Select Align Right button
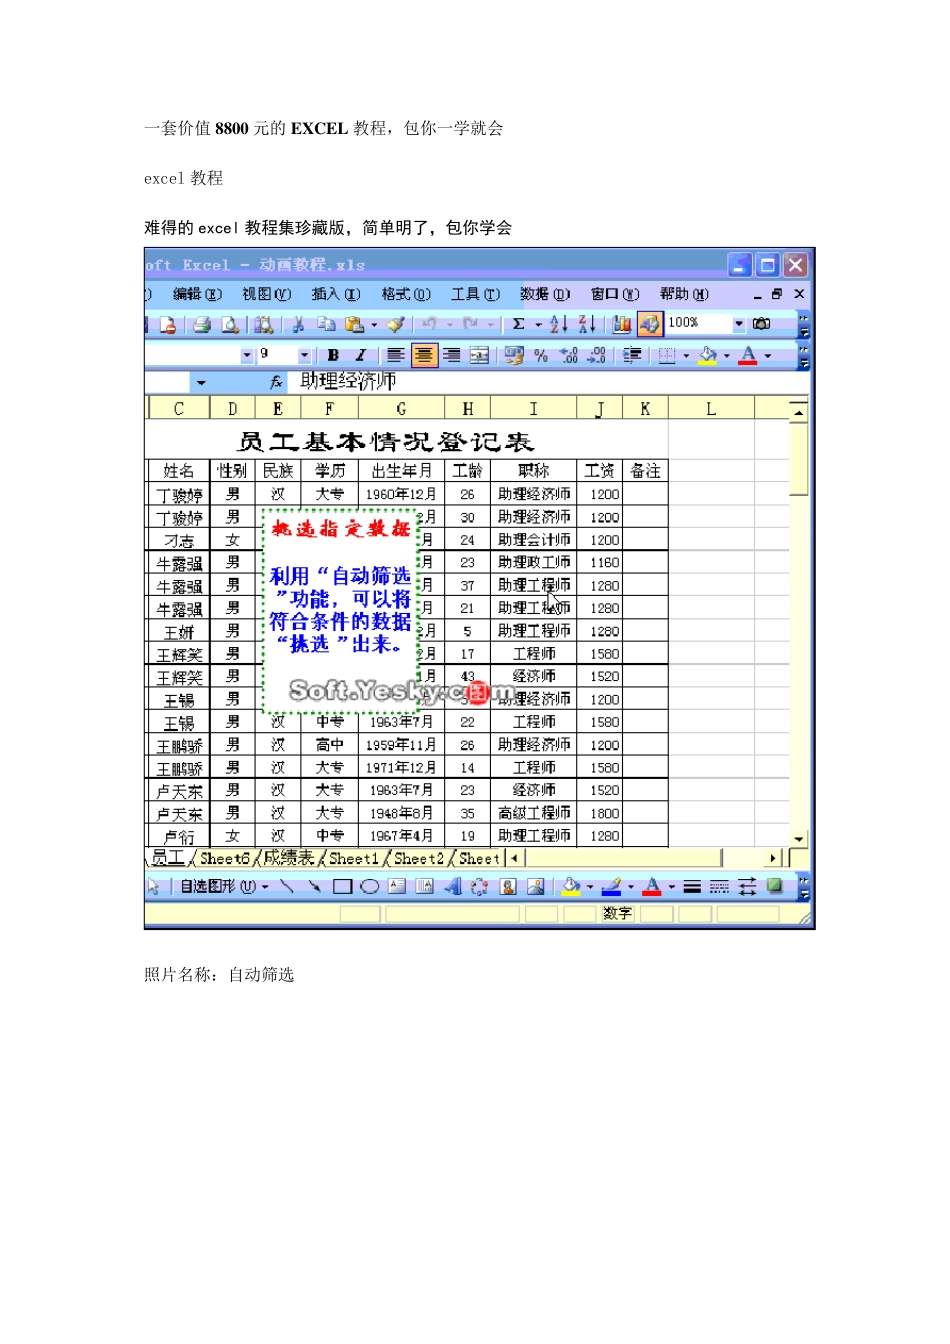Viewport: 950px width, 1344px height. [x=452, y=355]
